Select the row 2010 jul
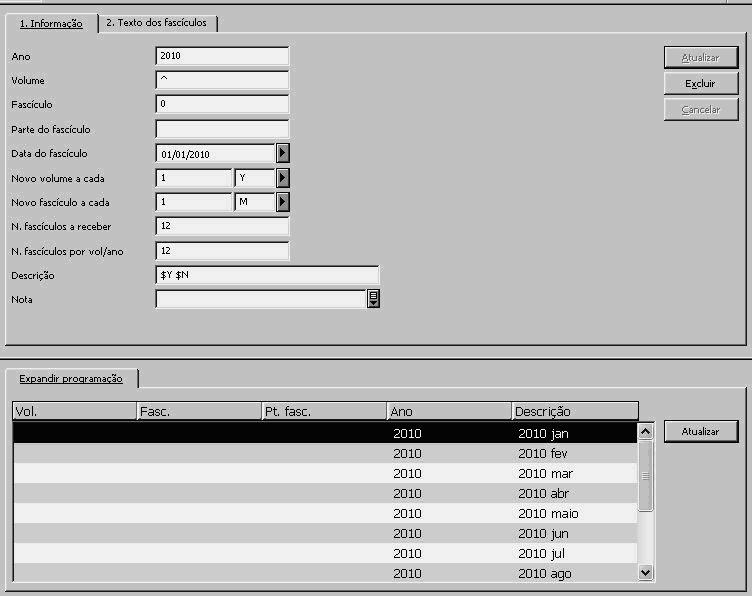The height and width of the screenshot is (596, 752). coord(325,553)
